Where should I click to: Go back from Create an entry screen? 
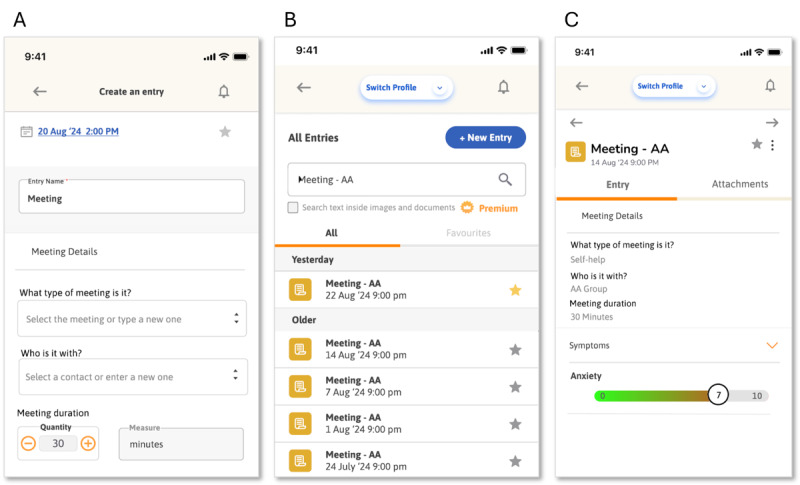(x=40, y=91)
